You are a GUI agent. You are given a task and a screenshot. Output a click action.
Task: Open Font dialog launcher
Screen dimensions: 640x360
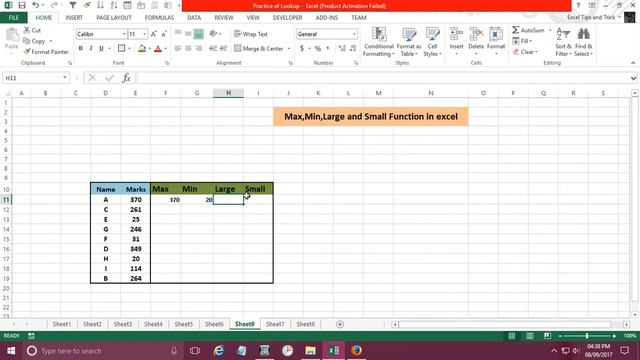[x=167, y=63]
